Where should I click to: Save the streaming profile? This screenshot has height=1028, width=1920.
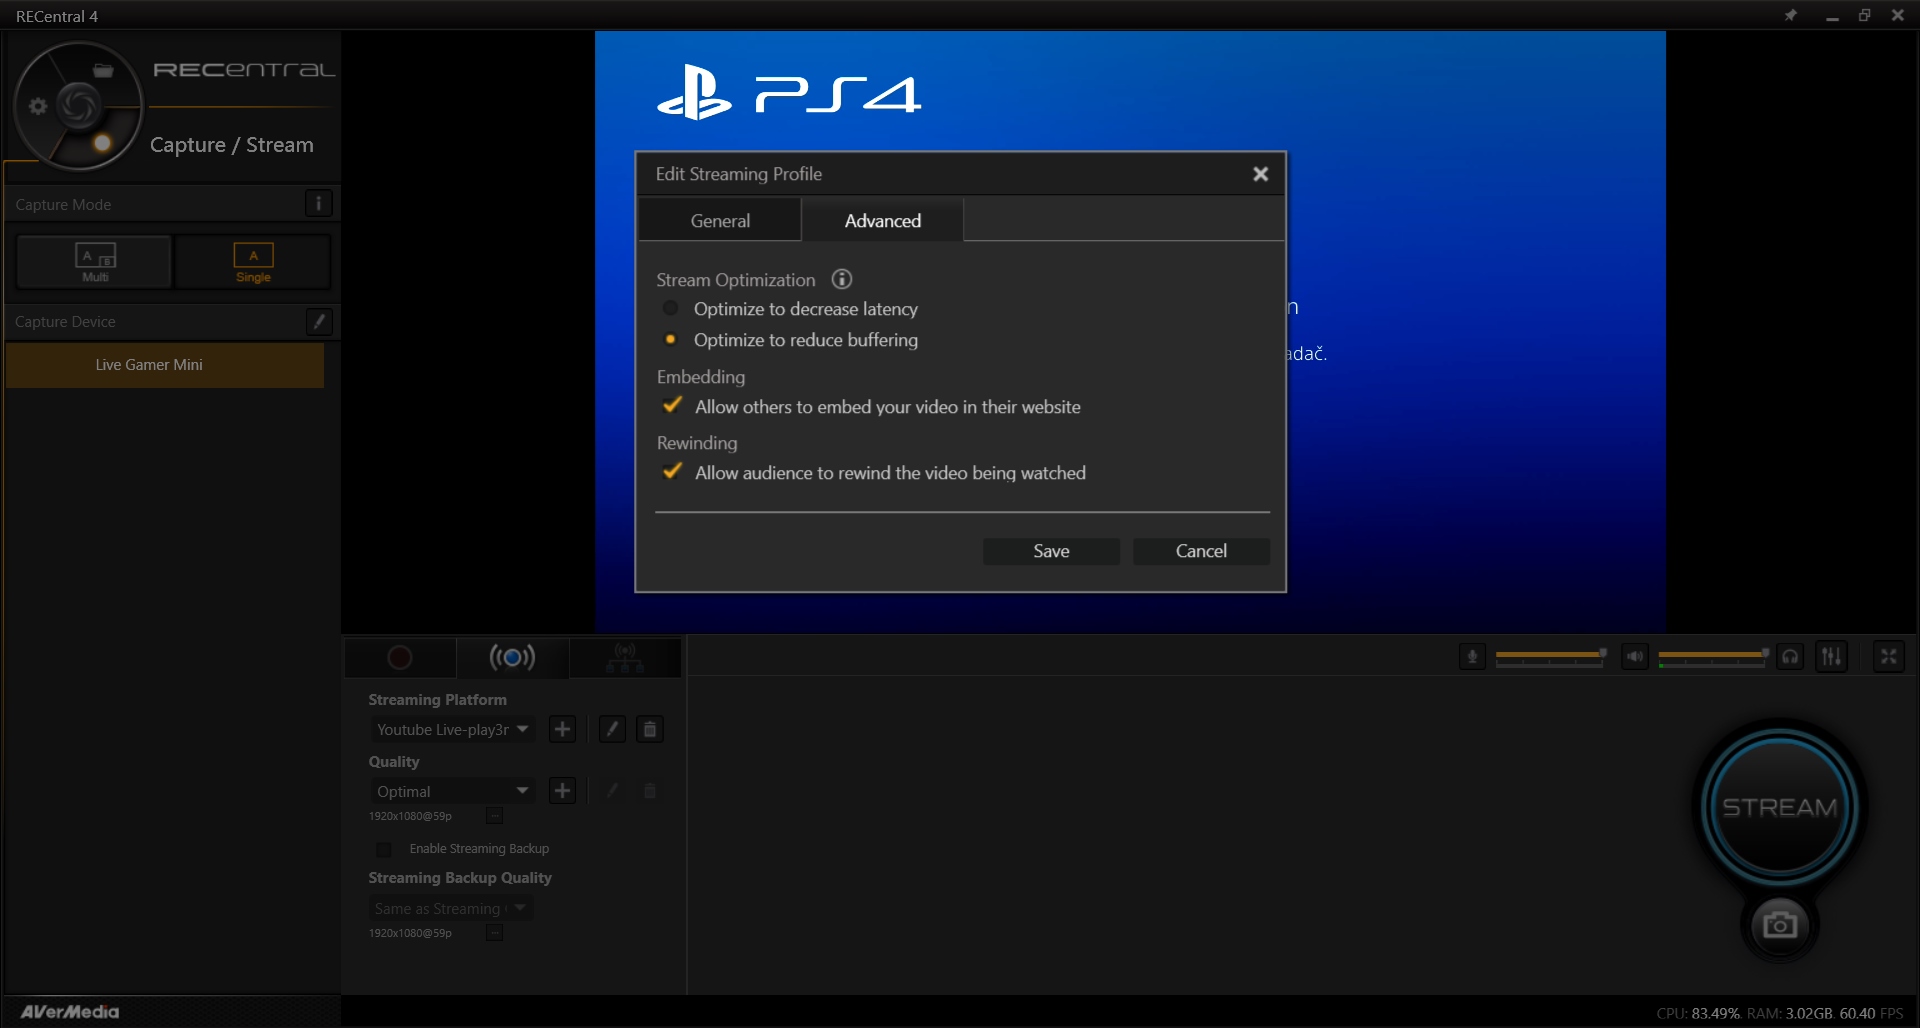(x=1051, y=551)
